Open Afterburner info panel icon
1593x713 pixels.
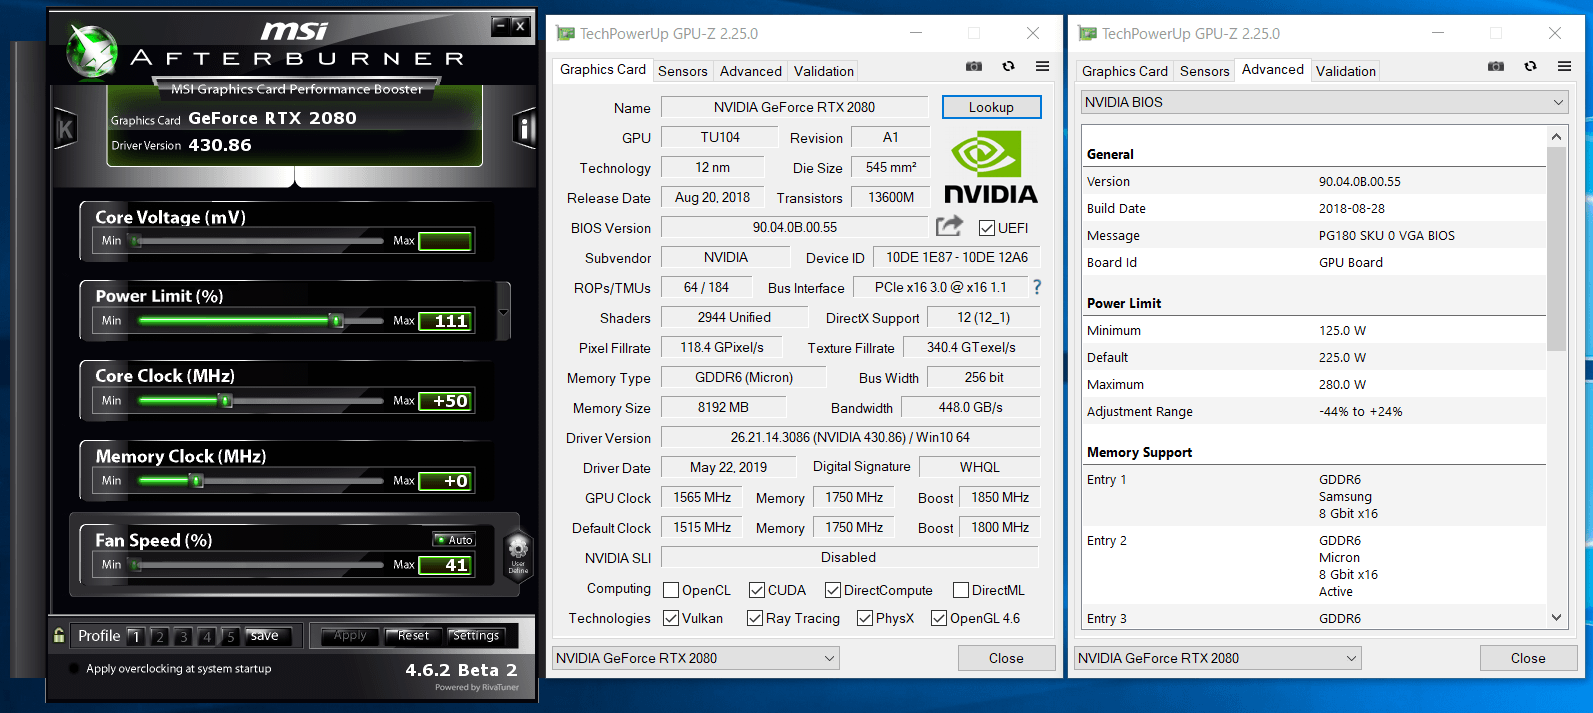click(x=525, y=129)
